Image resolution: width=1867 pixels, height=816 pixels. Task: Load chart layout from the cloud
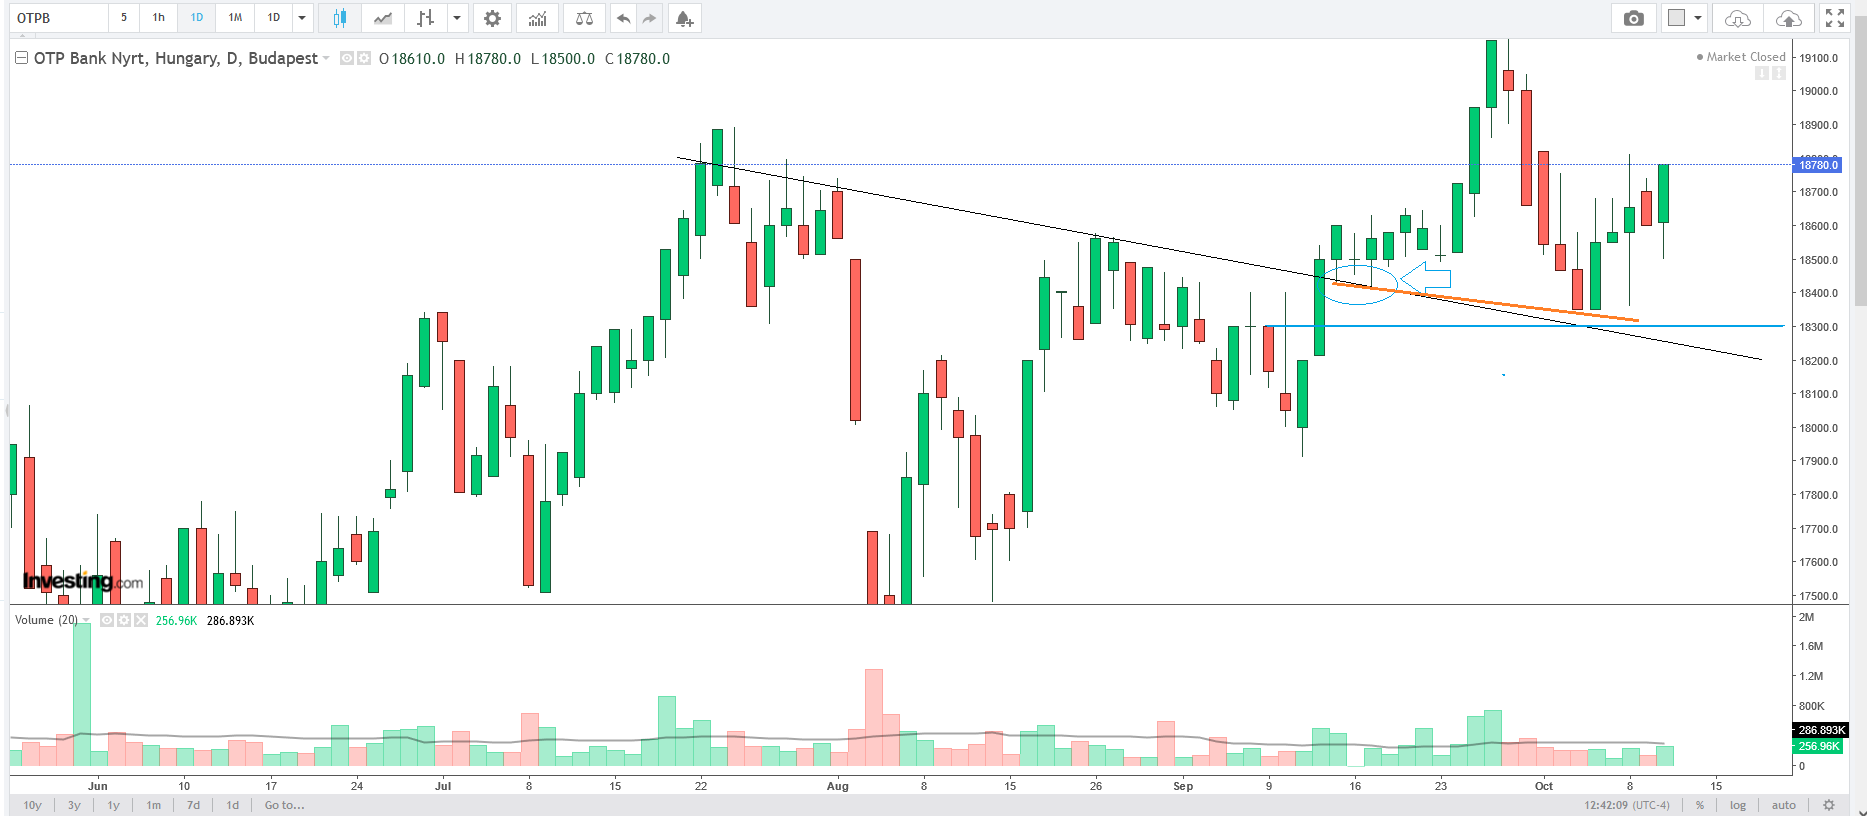point(1738,18)
